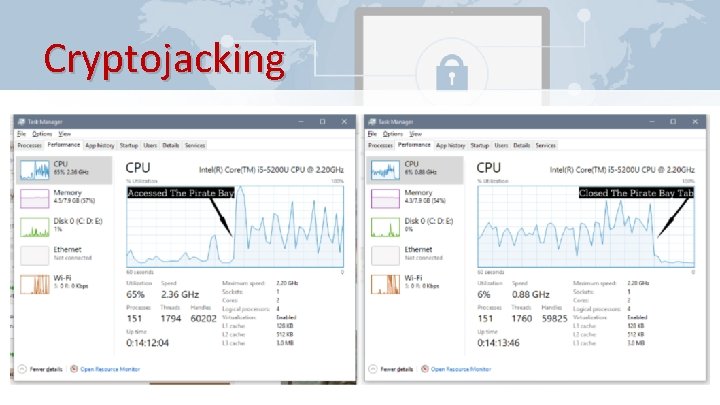Open Options menu in left Task Manager
Screen dimensions: 720x405
[42, 134]
